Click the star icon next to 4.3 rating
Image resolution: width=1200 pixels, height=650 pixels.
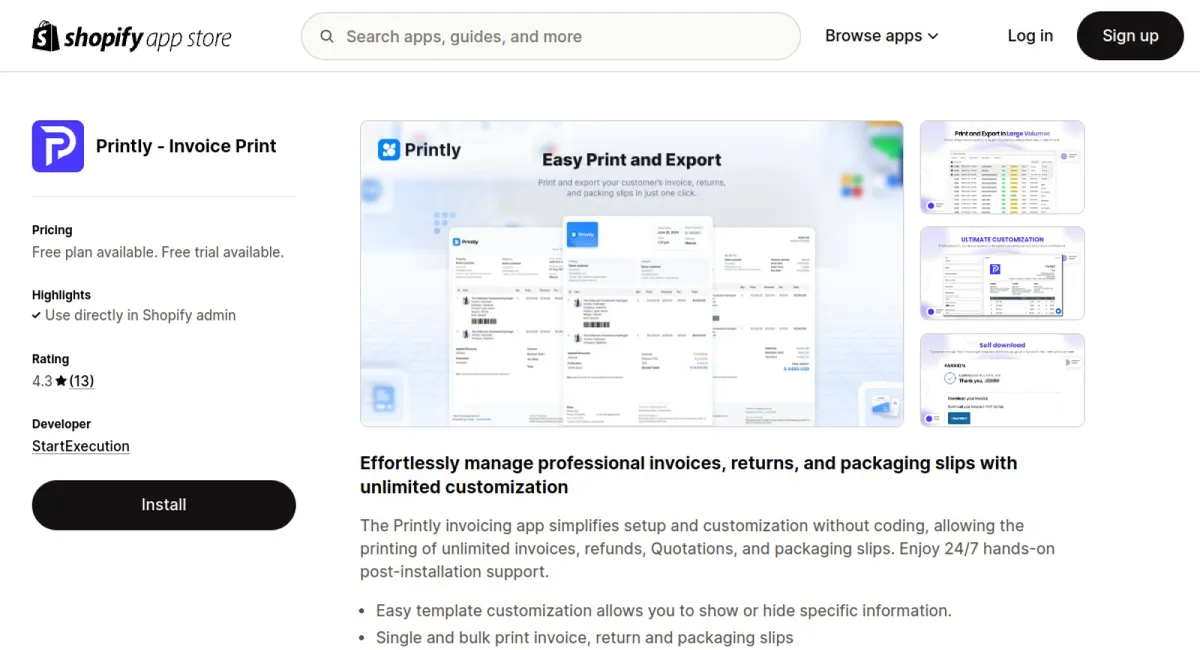[x=61, y=381]
